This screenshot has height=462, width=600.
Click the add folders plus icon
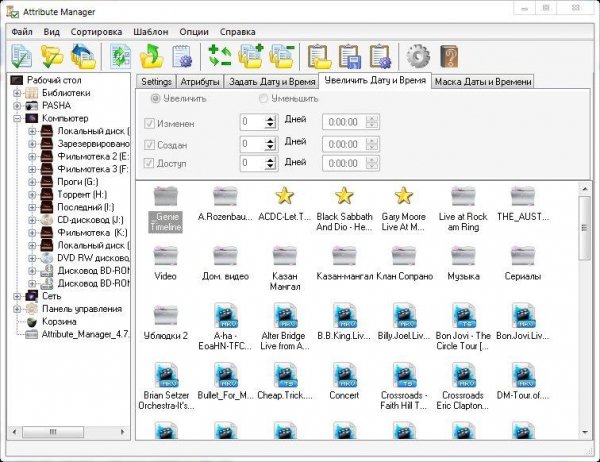pyautogui.click(x=251, y=57)
